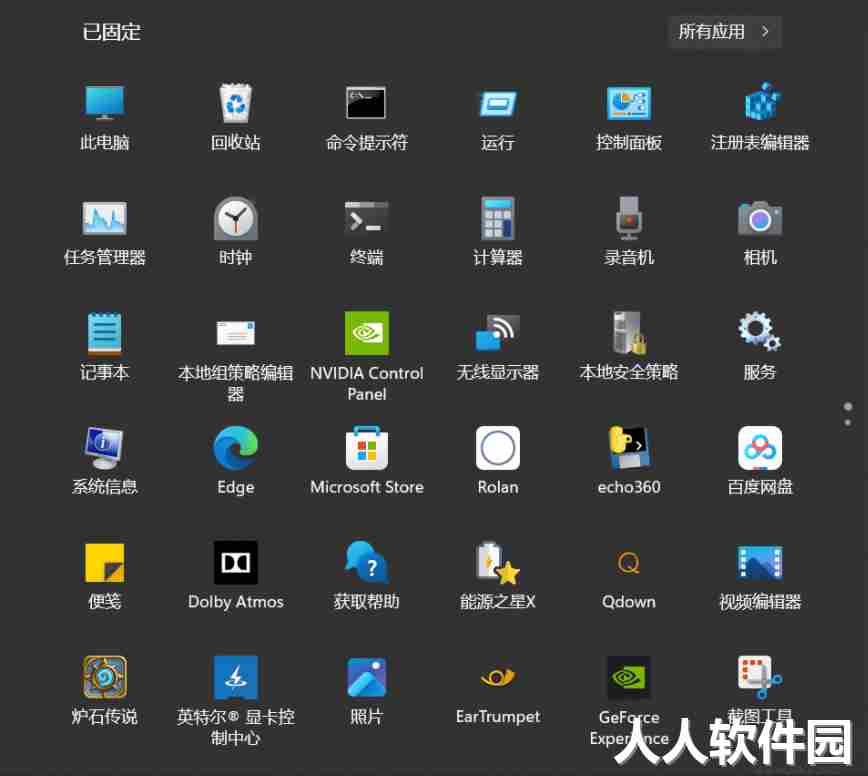Open 系统信息 System Information
This screenshot has height=776, width=868.
[x=105, y=448]
